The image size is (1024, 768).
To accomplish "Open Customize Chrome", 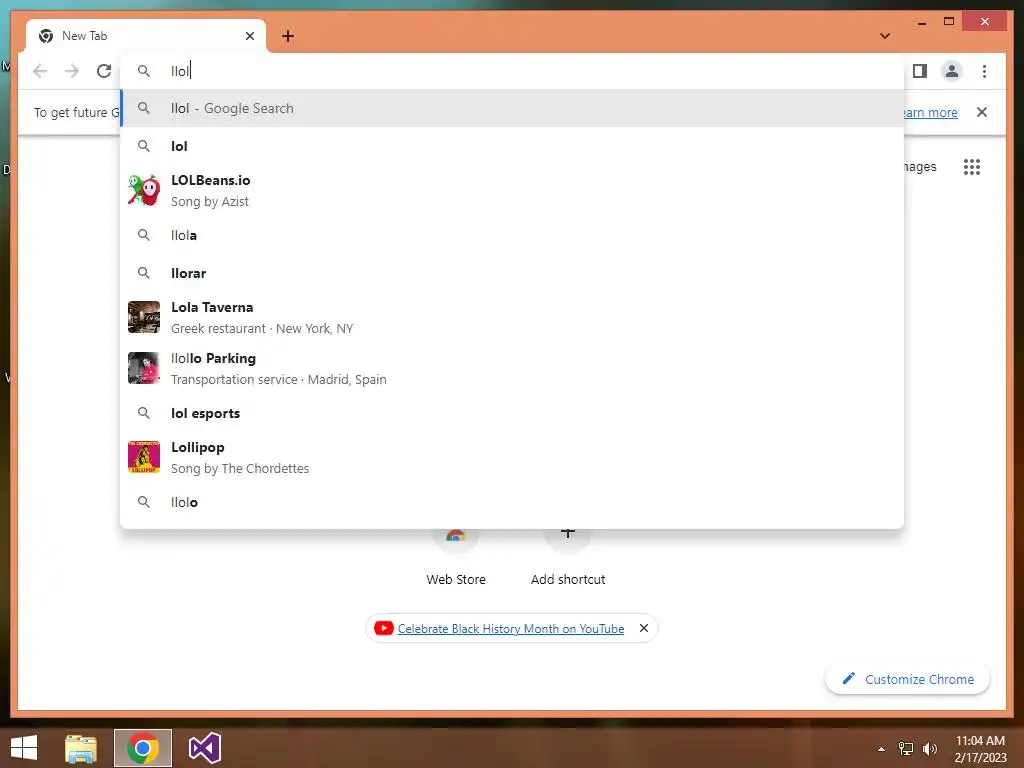I will coord(908,679).
